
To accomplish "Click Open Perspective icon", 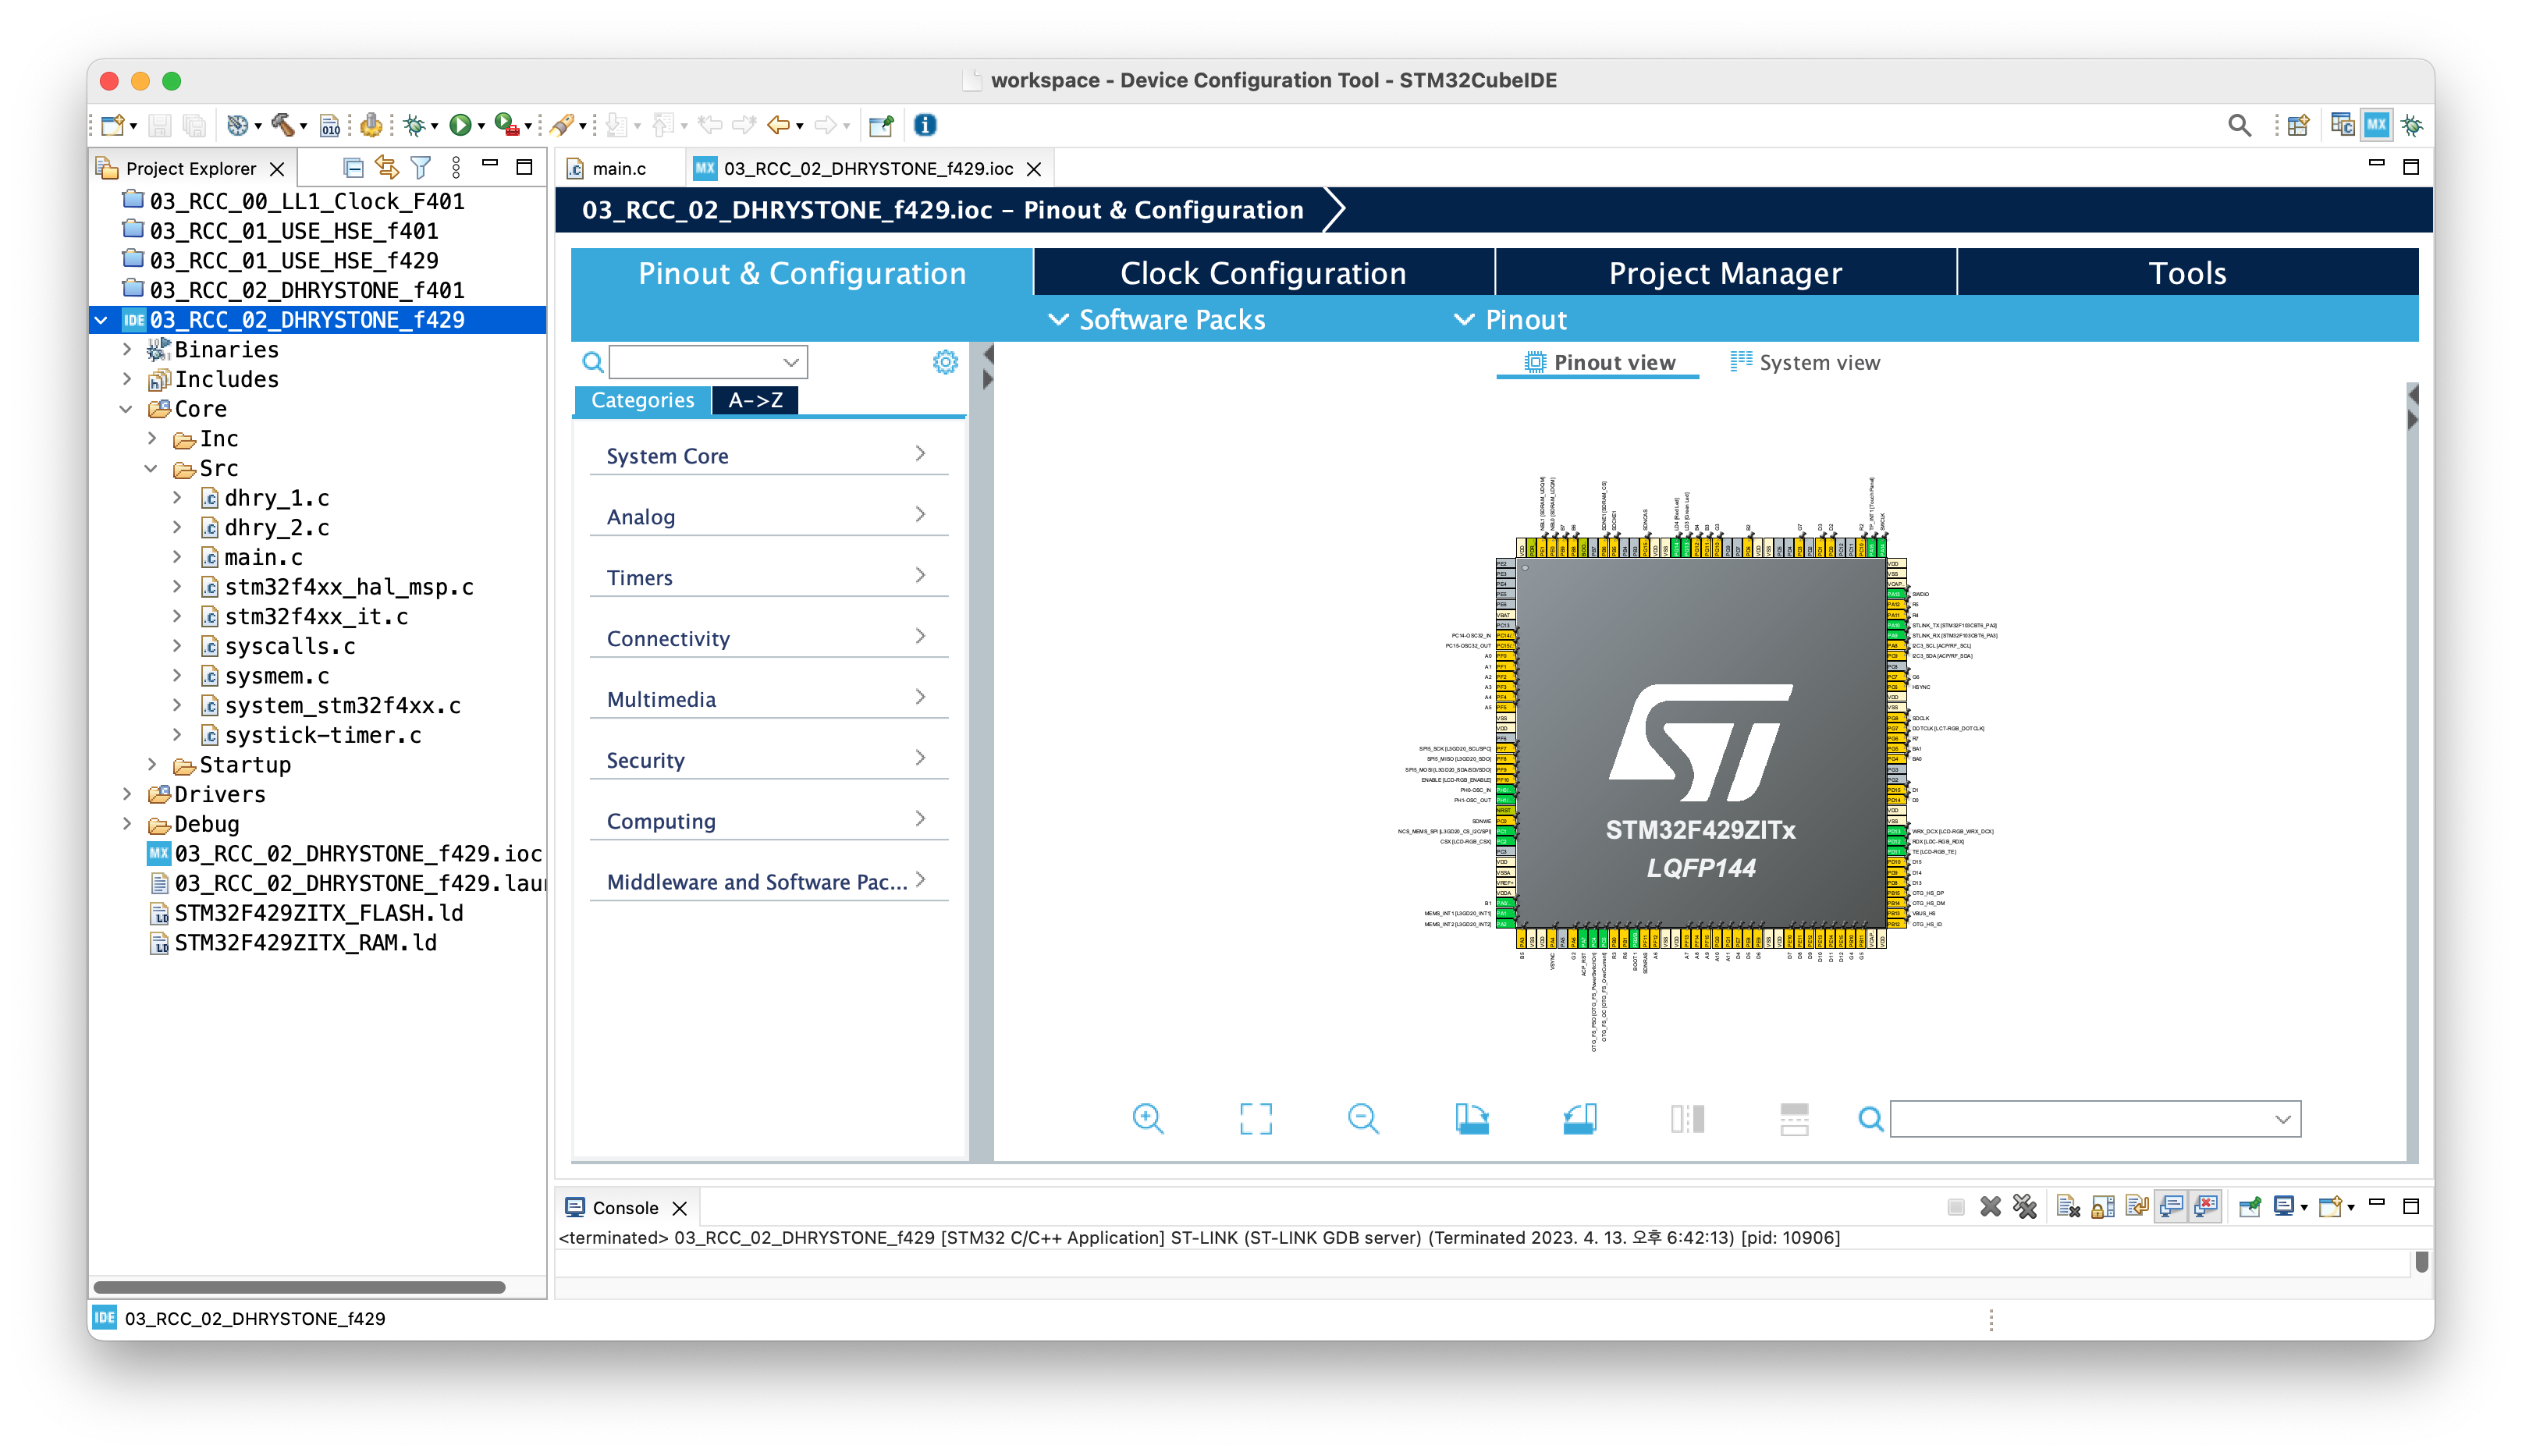I will click(2297, 125).
